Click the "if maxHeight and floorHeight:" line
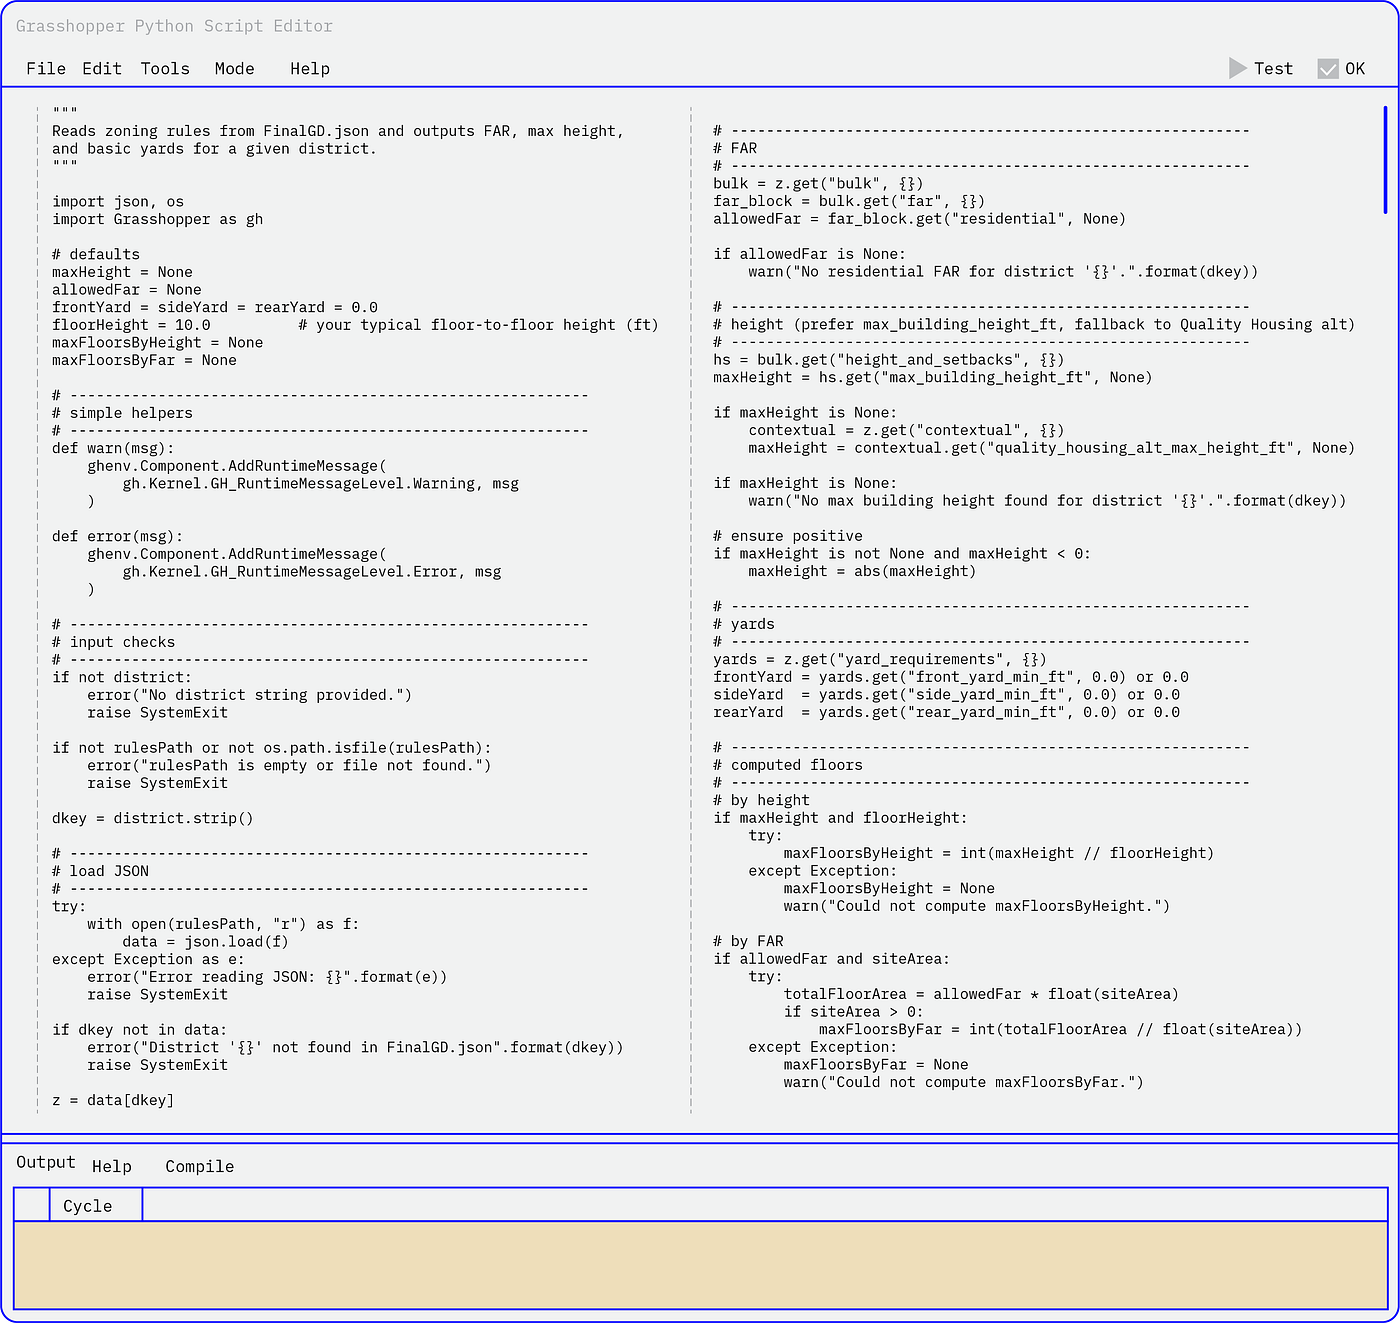Viewport: 1400px width, 1323px height. click(840, 818)
